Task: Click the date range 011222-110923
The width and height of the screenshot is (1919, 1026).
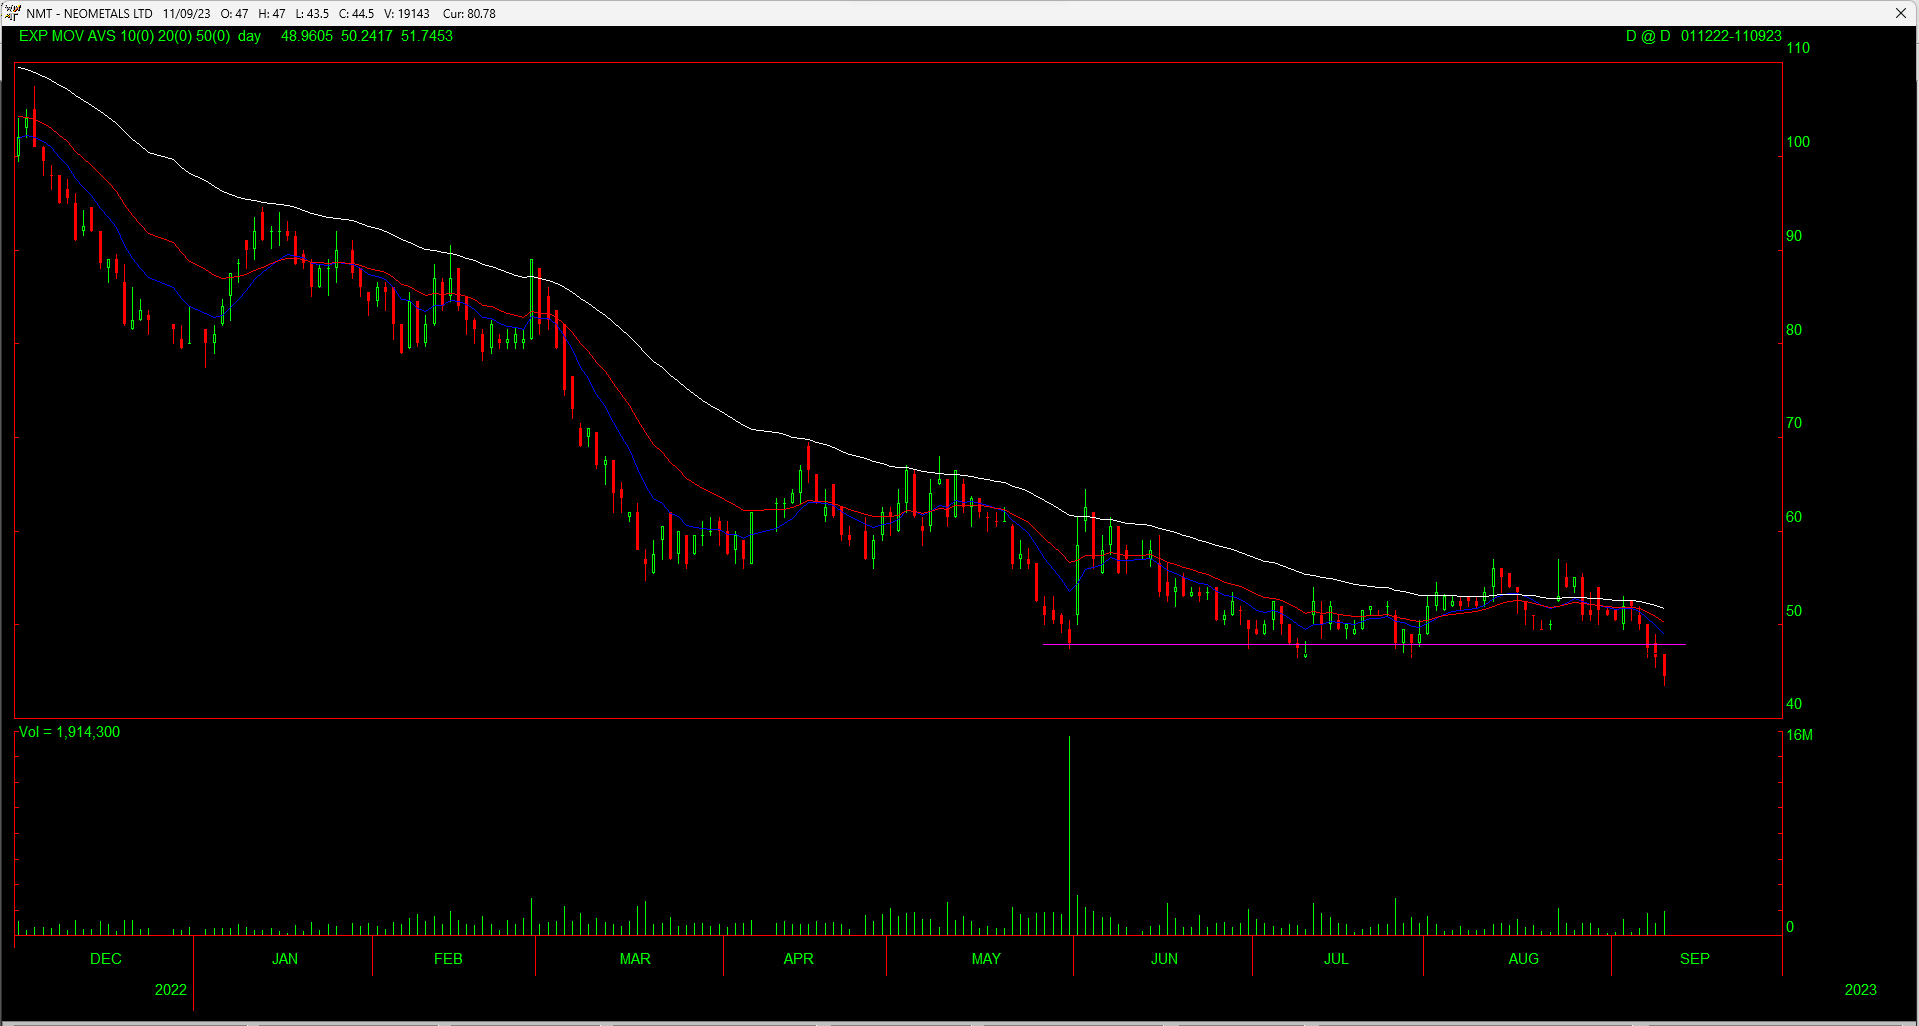Action: 1731,36
